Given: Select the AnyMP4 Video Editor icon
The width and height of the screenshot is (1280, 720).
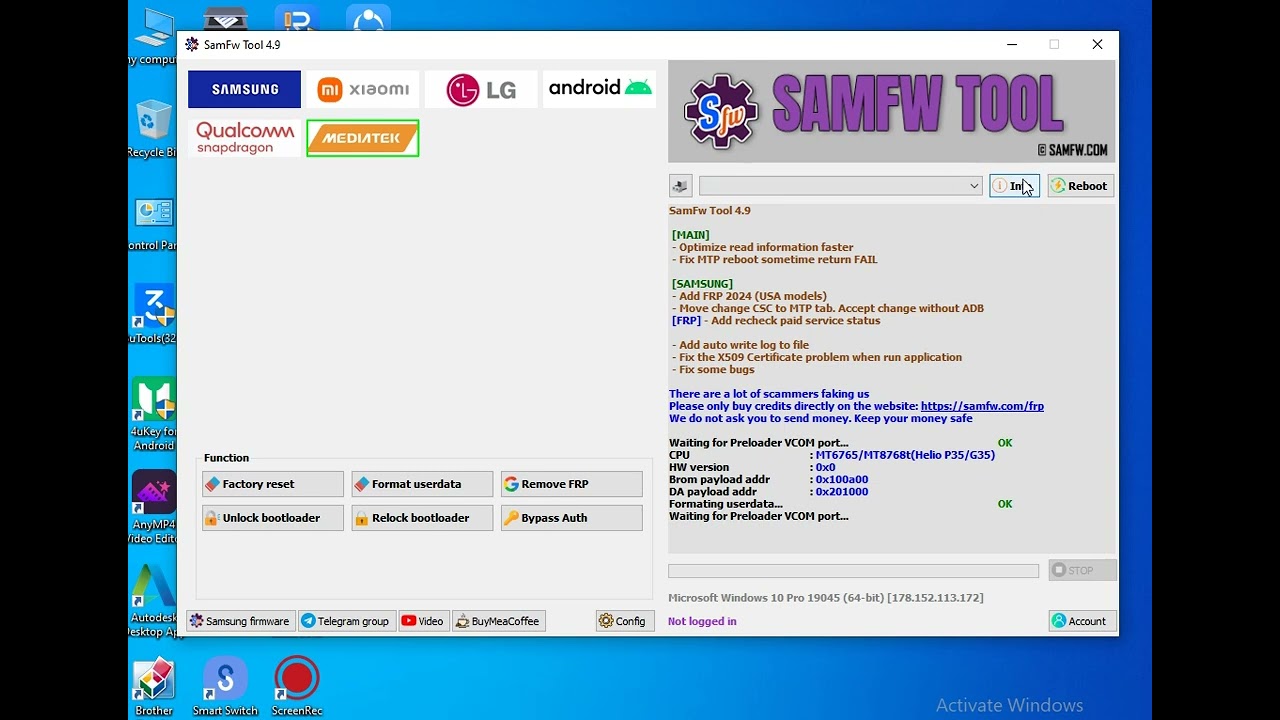Looking at the screenshot, I should (x=153, y=507).
